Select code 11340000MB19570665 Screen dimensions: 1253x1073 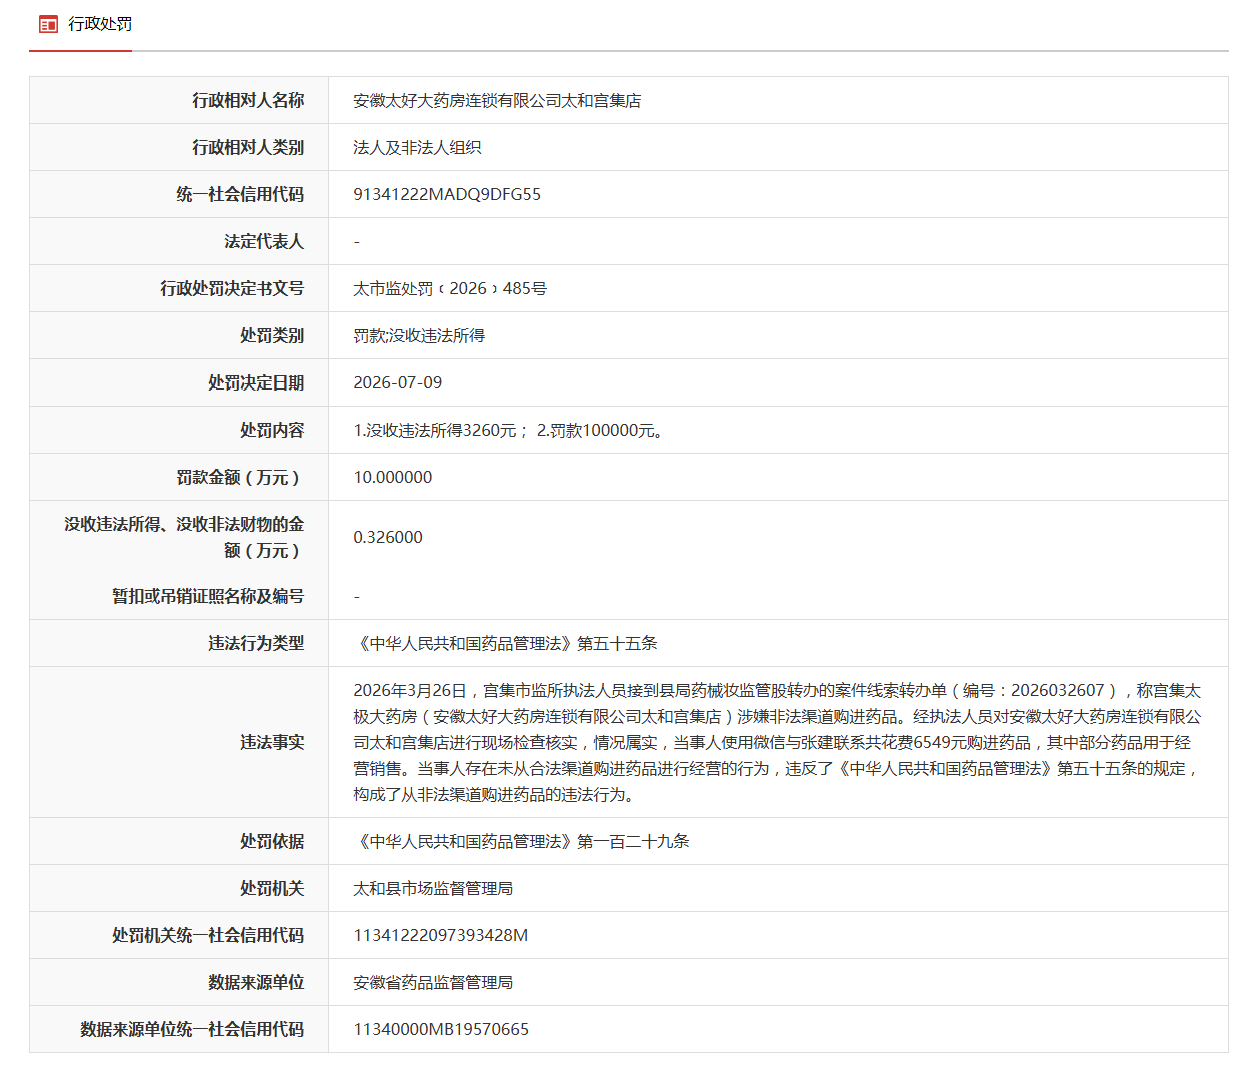point(441,1029)
